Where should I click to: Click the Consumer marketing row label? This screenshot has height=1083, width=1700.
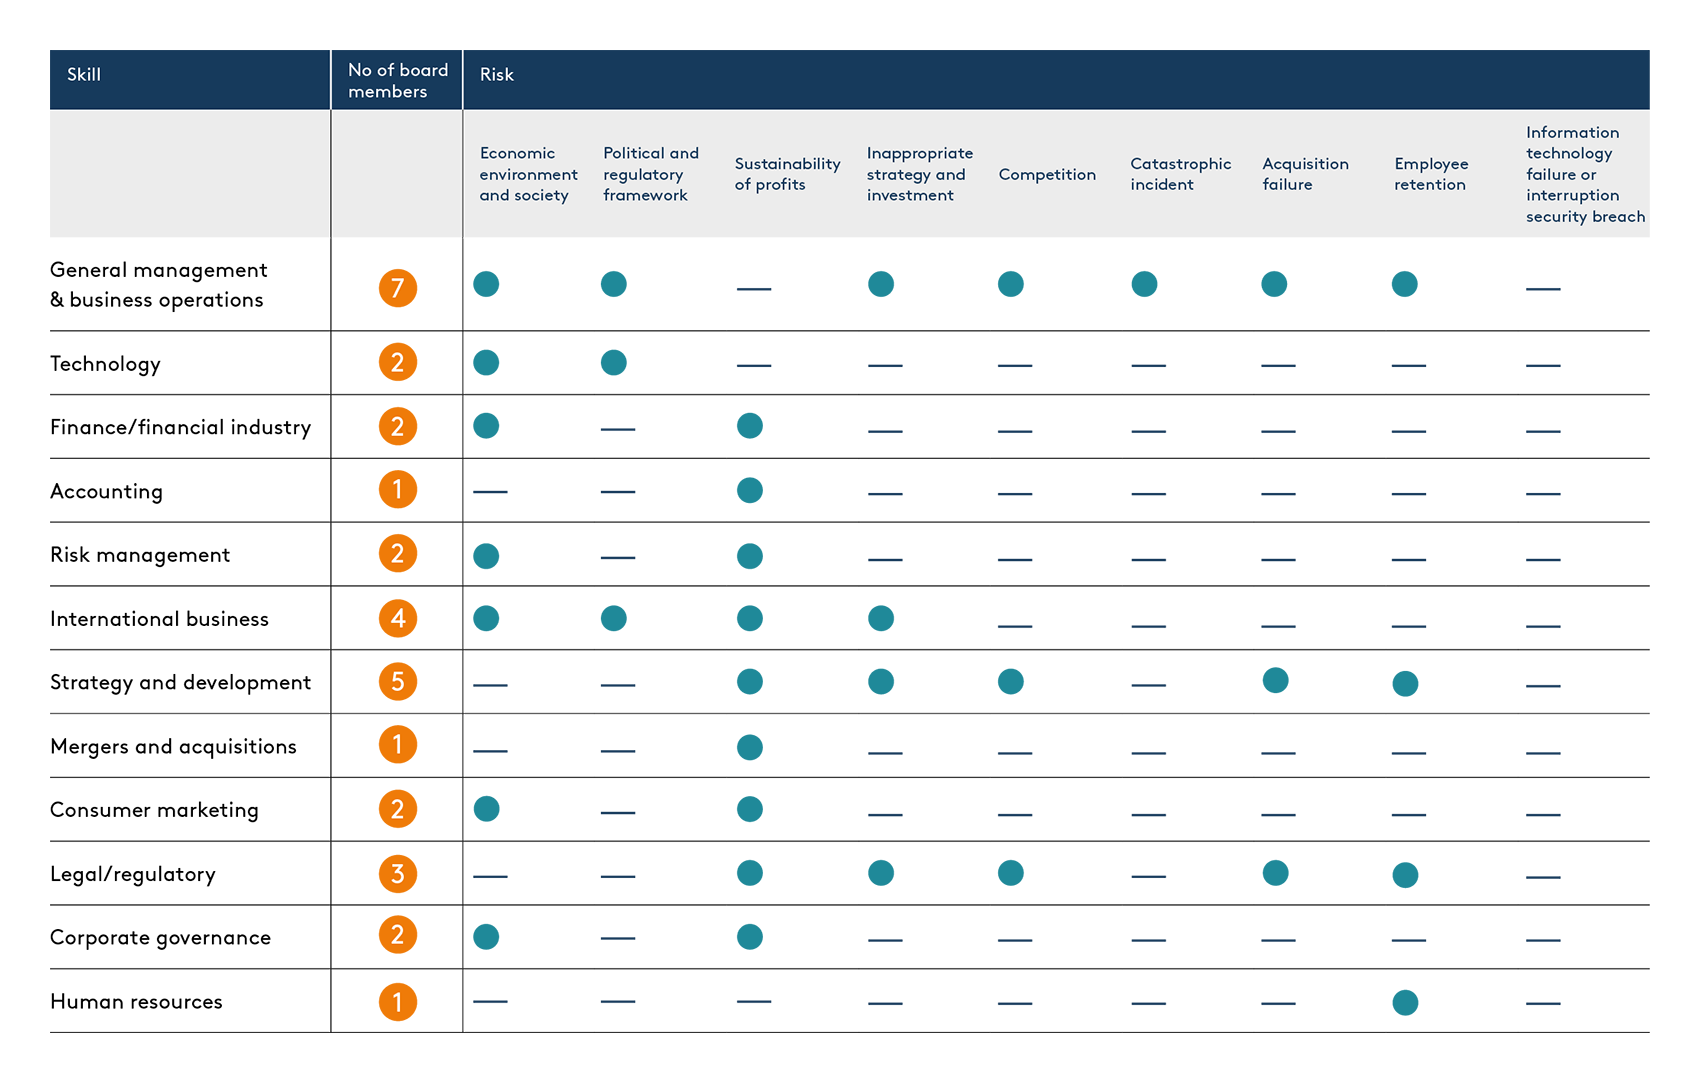[154, 810]
